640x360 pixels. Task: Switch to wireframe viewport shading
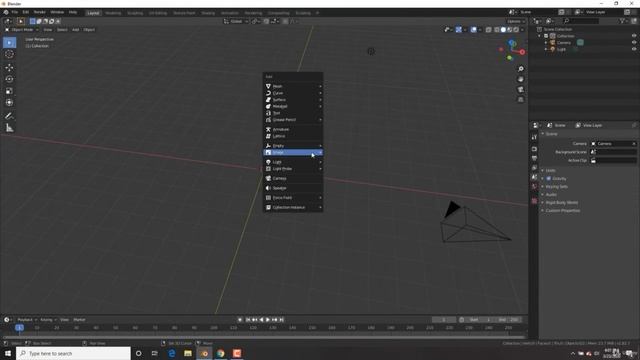point(497,30)
